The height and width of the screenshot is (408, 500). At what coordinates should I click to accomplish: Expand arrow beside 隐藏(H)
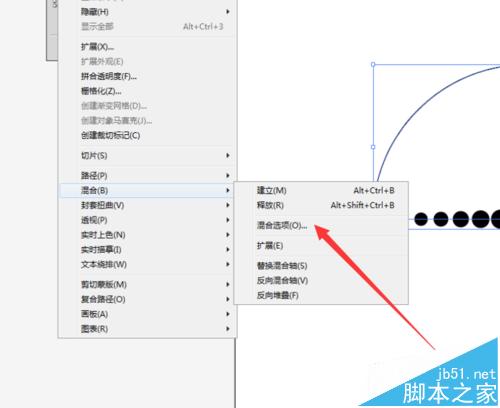pos(228,12)
